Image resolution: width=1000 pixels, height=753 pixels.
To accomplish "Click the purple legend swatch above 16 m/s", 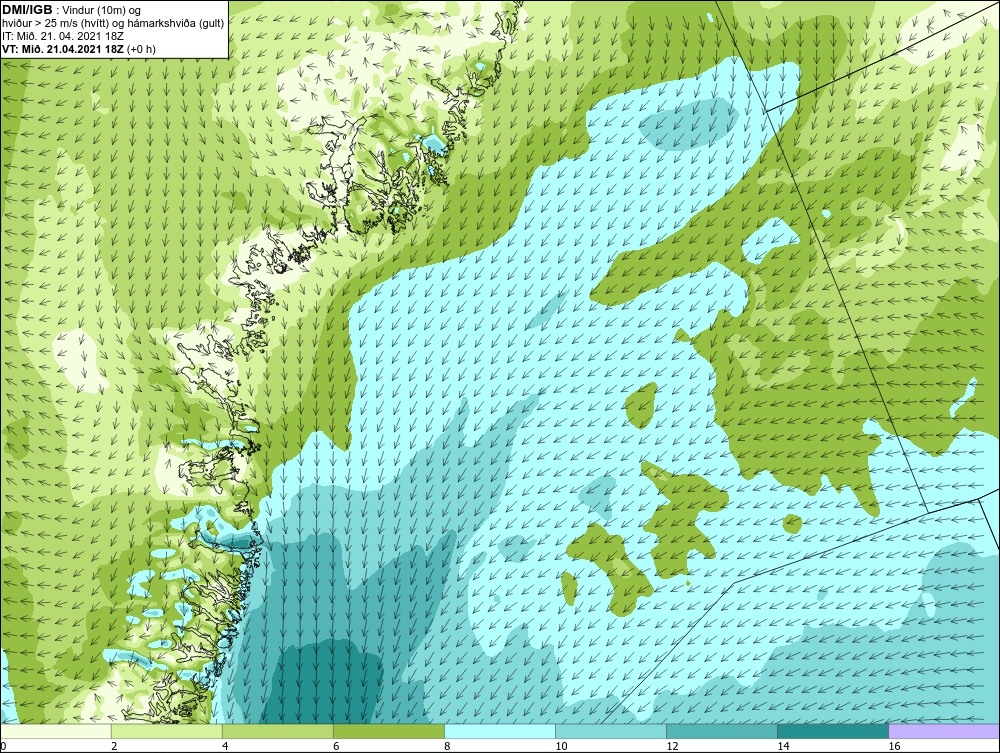I will [x=944, y=732].
